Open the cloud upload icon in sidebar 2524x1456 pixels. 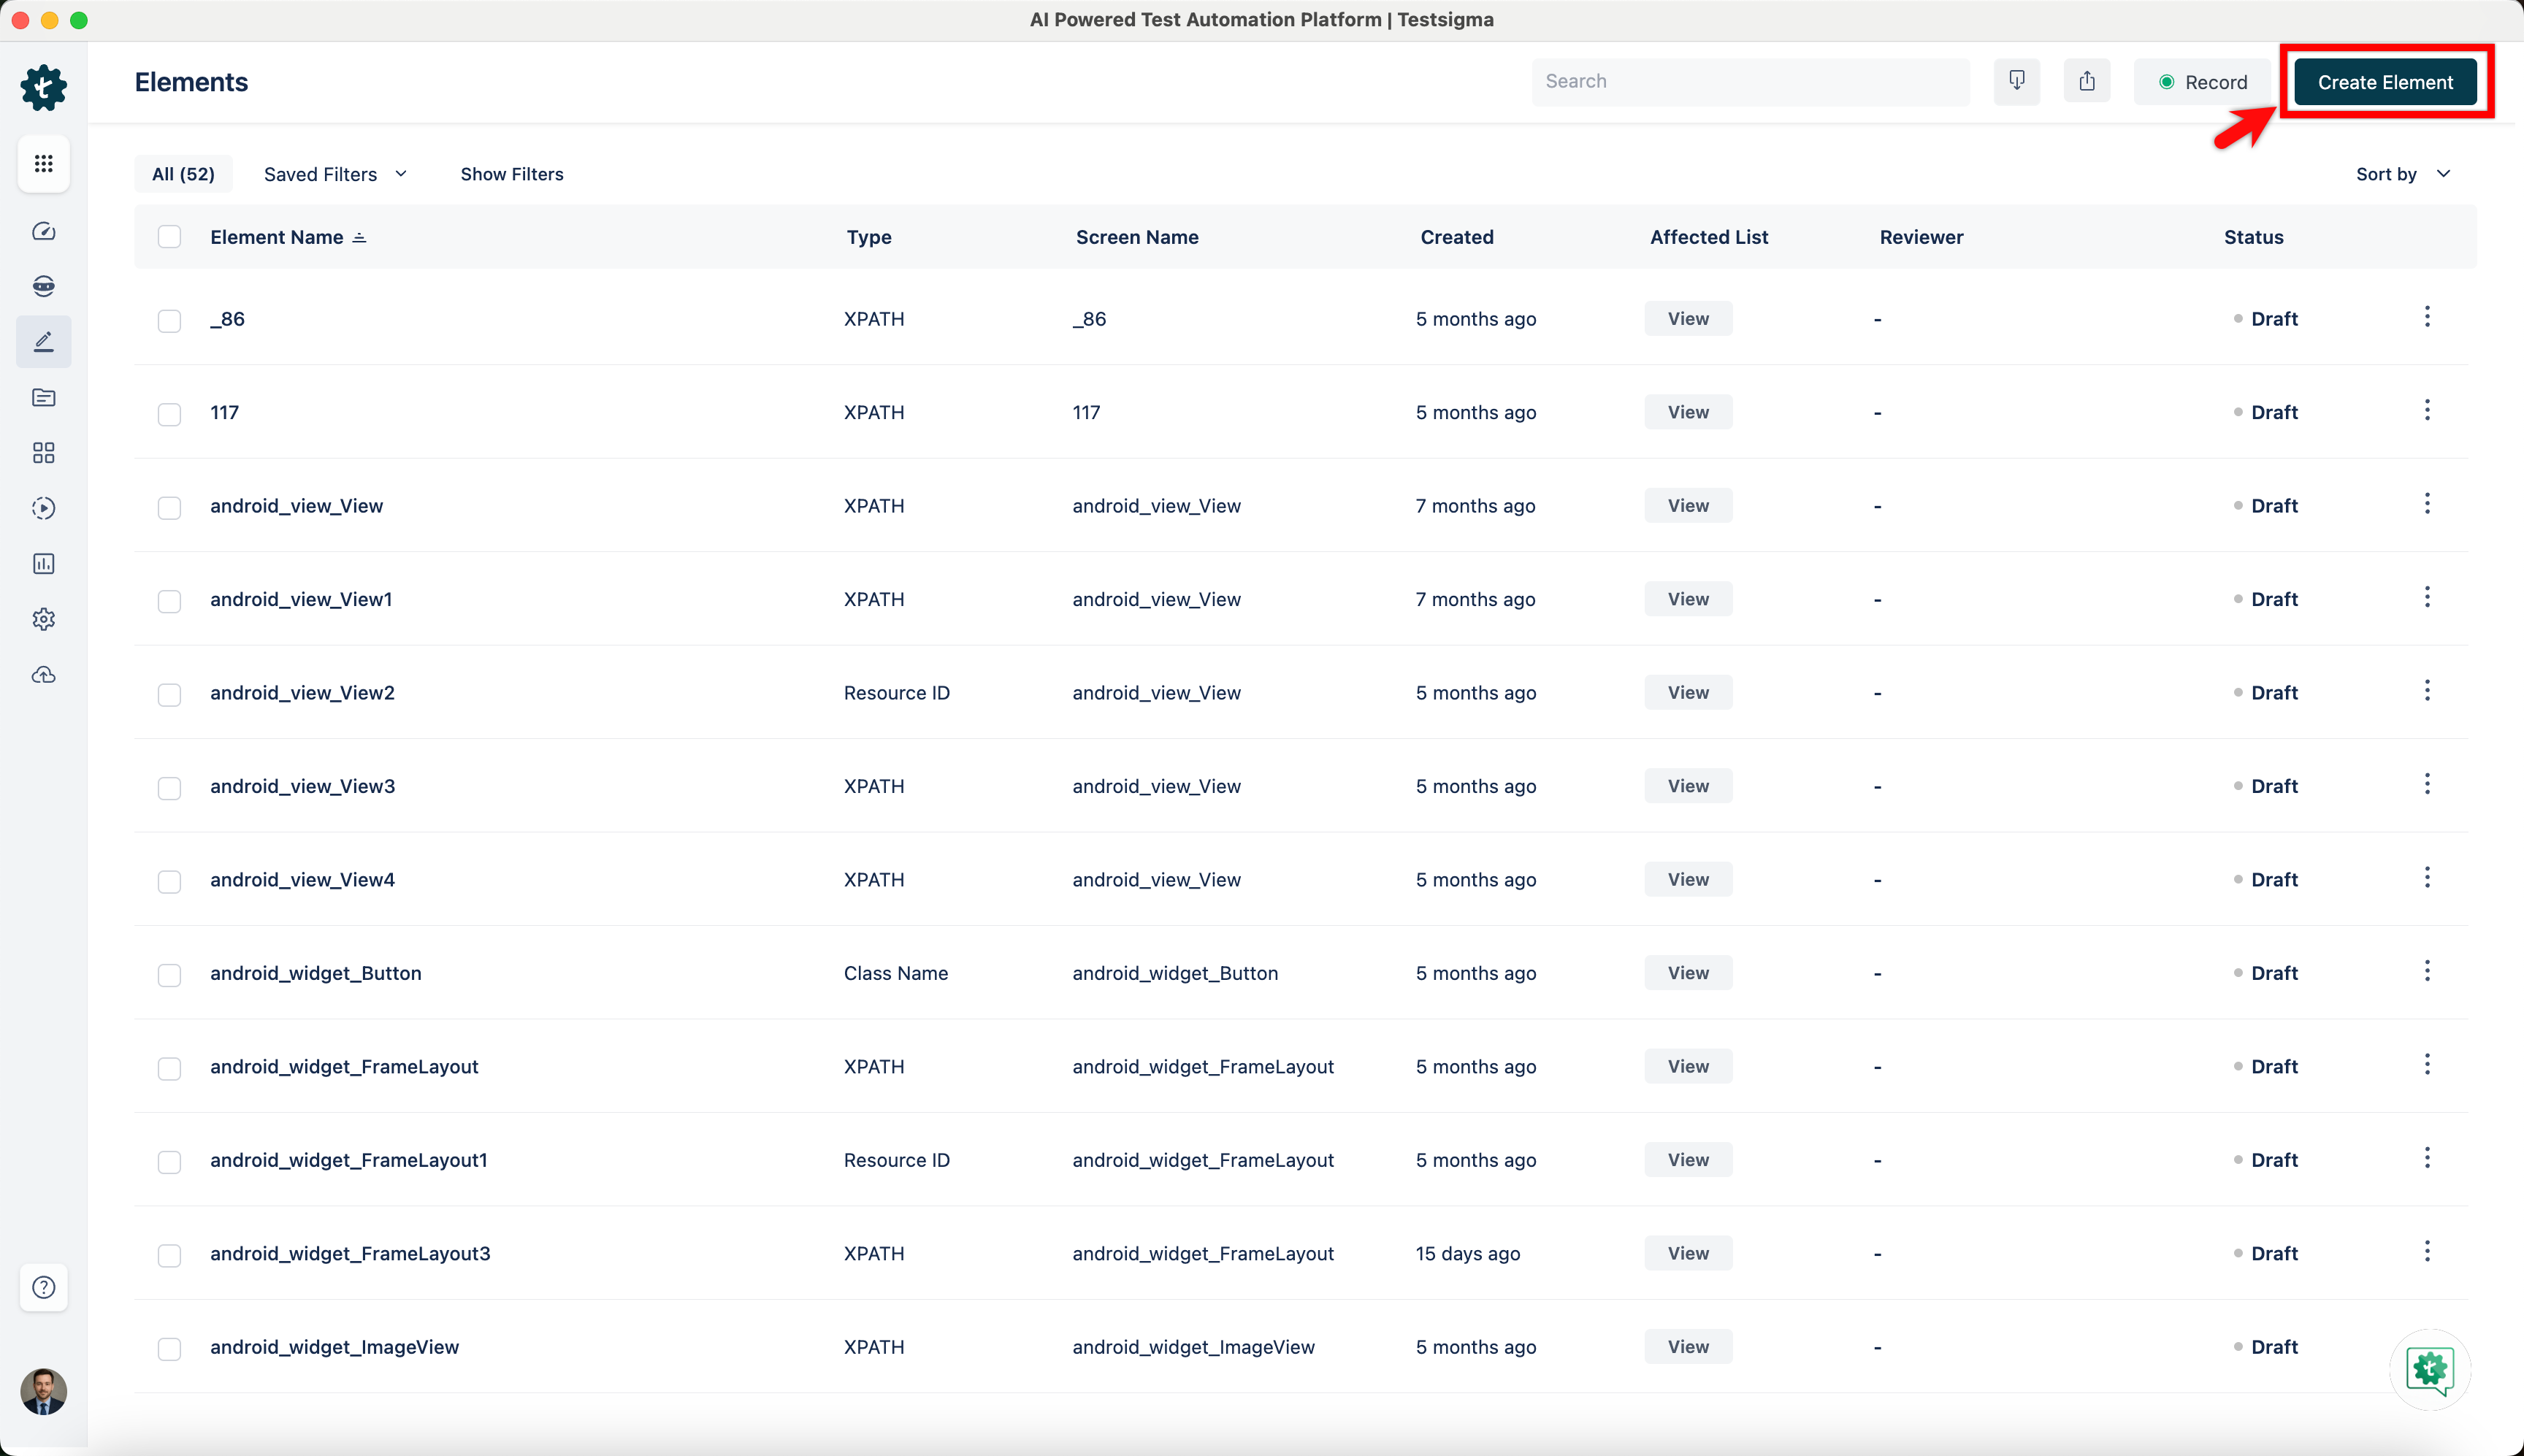(x=43, y=675)
